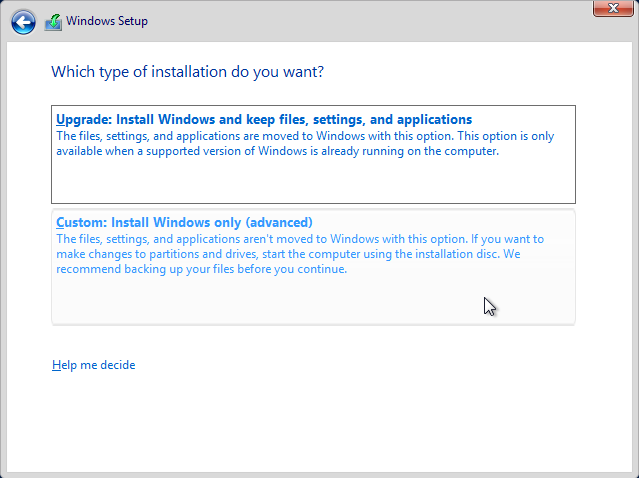
Task: Click the Windows Setup installer icon
Action: 53,22
